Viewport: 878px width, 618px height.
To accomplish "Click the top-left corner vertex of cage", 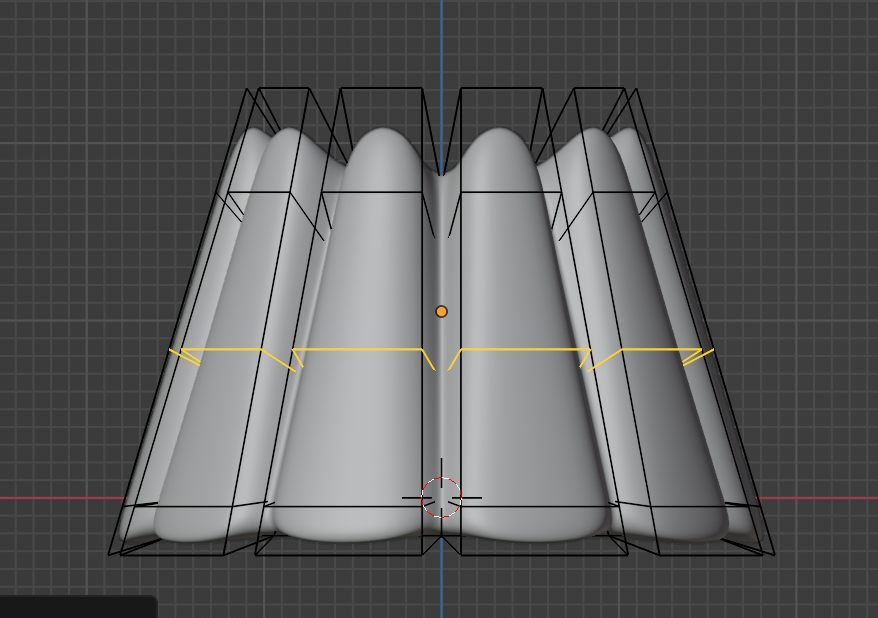I will [247, 88].
